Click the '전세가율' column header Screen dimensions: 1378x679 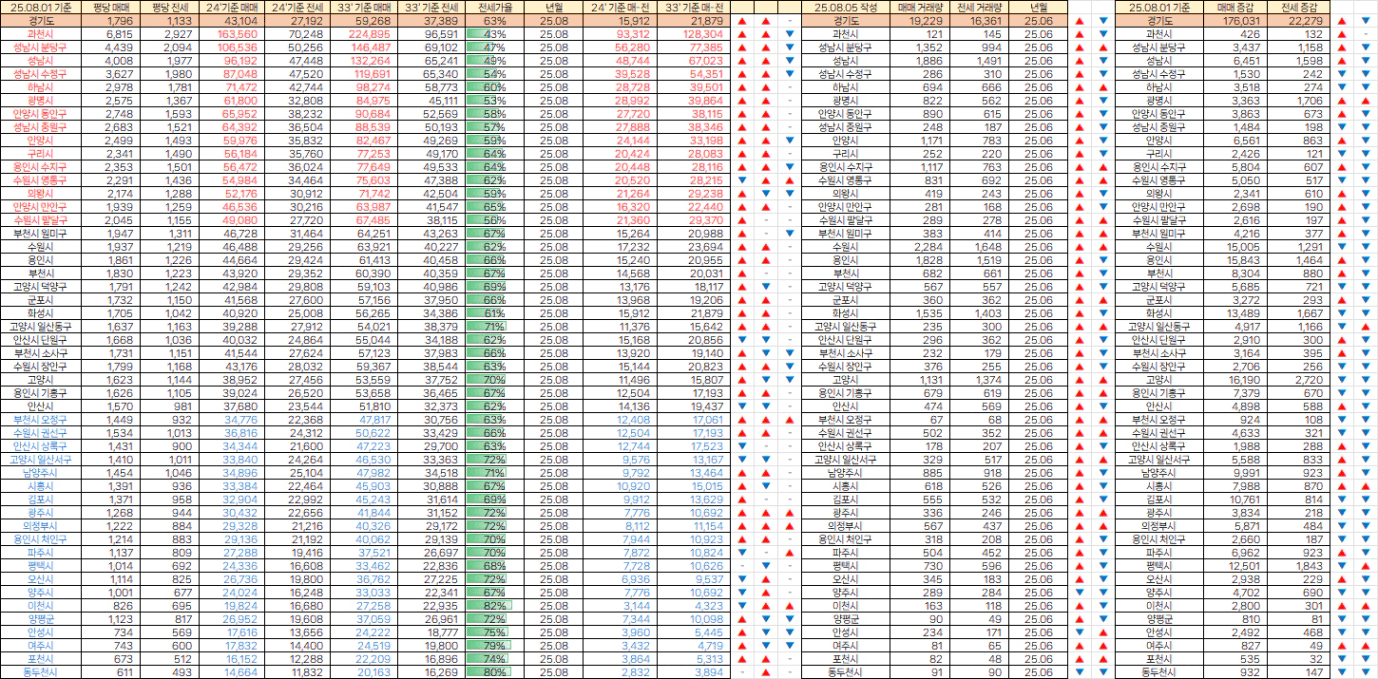pyautogui.click(x=493, y=7)
